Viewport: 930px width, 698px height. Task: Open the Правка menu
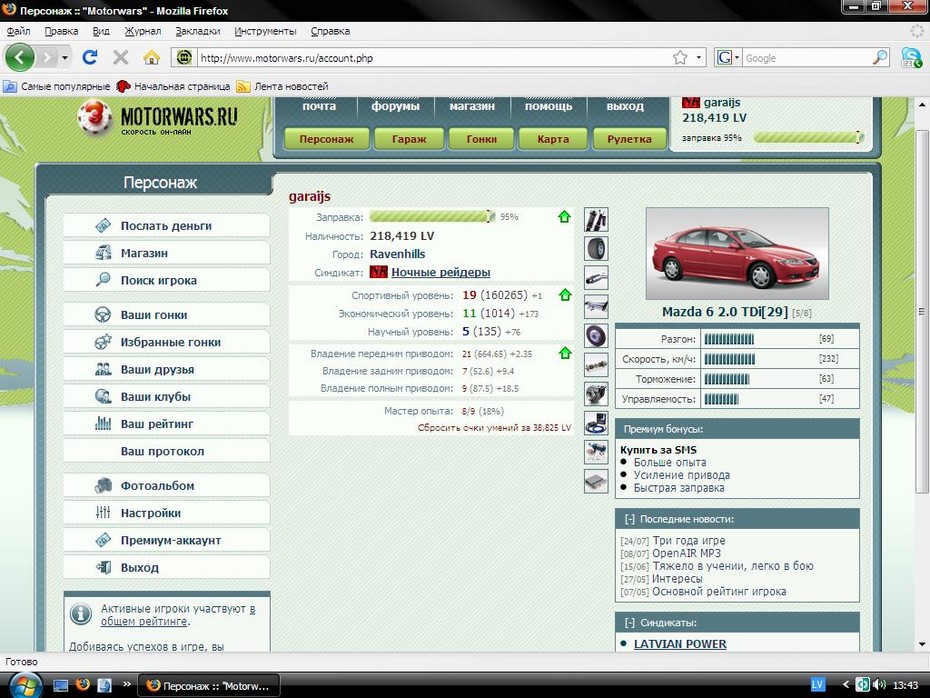[x=61, y=31]
